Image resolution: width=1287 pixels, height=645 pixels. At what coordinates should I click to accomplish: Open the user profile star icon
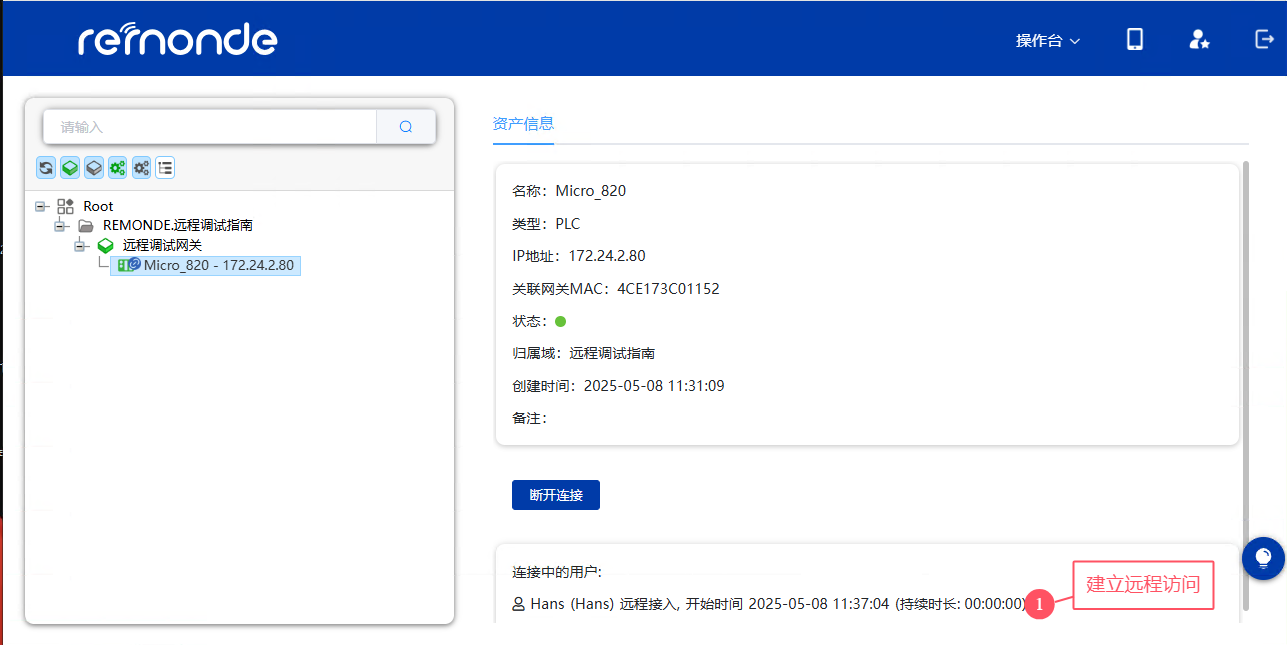pos(1199,40)
